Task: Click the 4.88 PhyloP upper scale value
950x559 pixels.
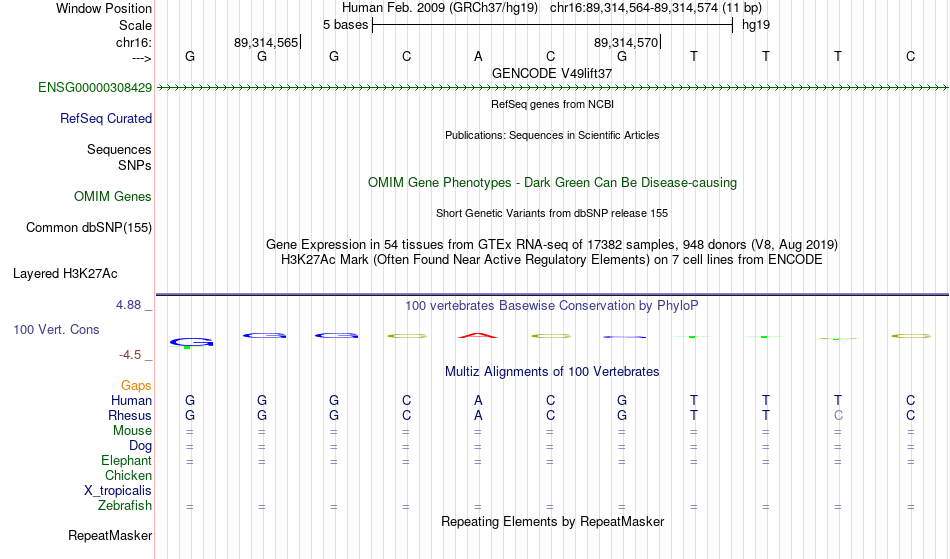Action: pos(129,305)
